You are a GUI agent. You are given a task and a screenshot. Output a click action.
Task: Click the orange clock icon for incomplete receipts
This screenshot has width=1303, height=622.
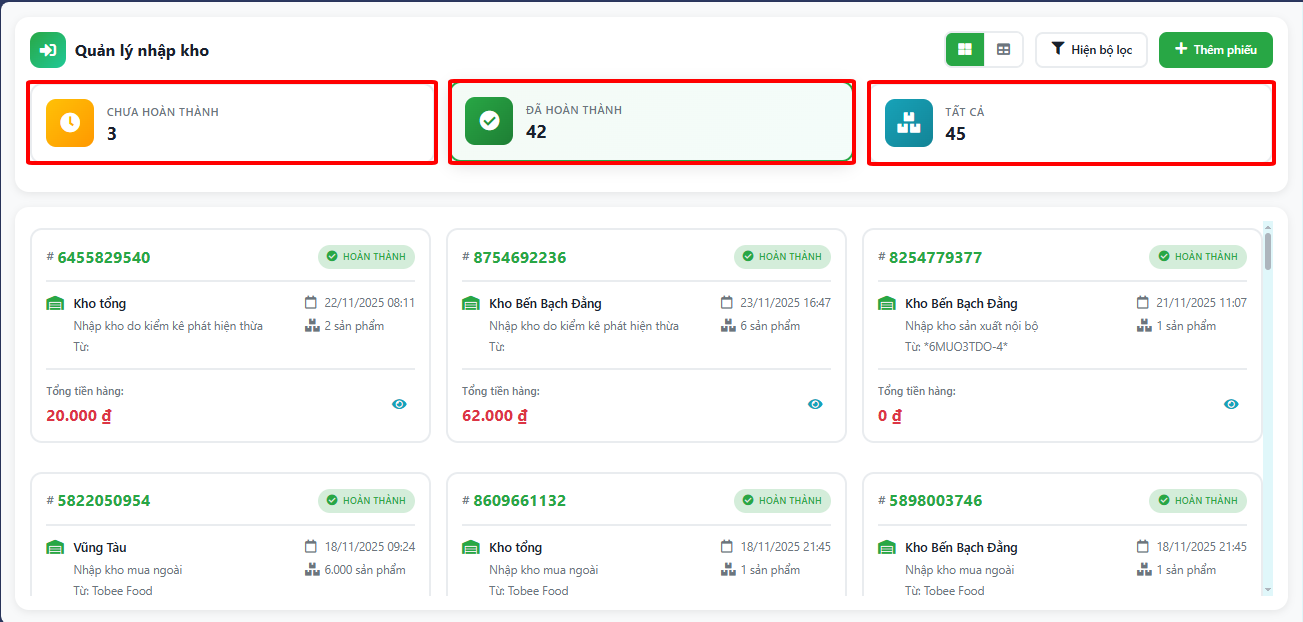70,122
